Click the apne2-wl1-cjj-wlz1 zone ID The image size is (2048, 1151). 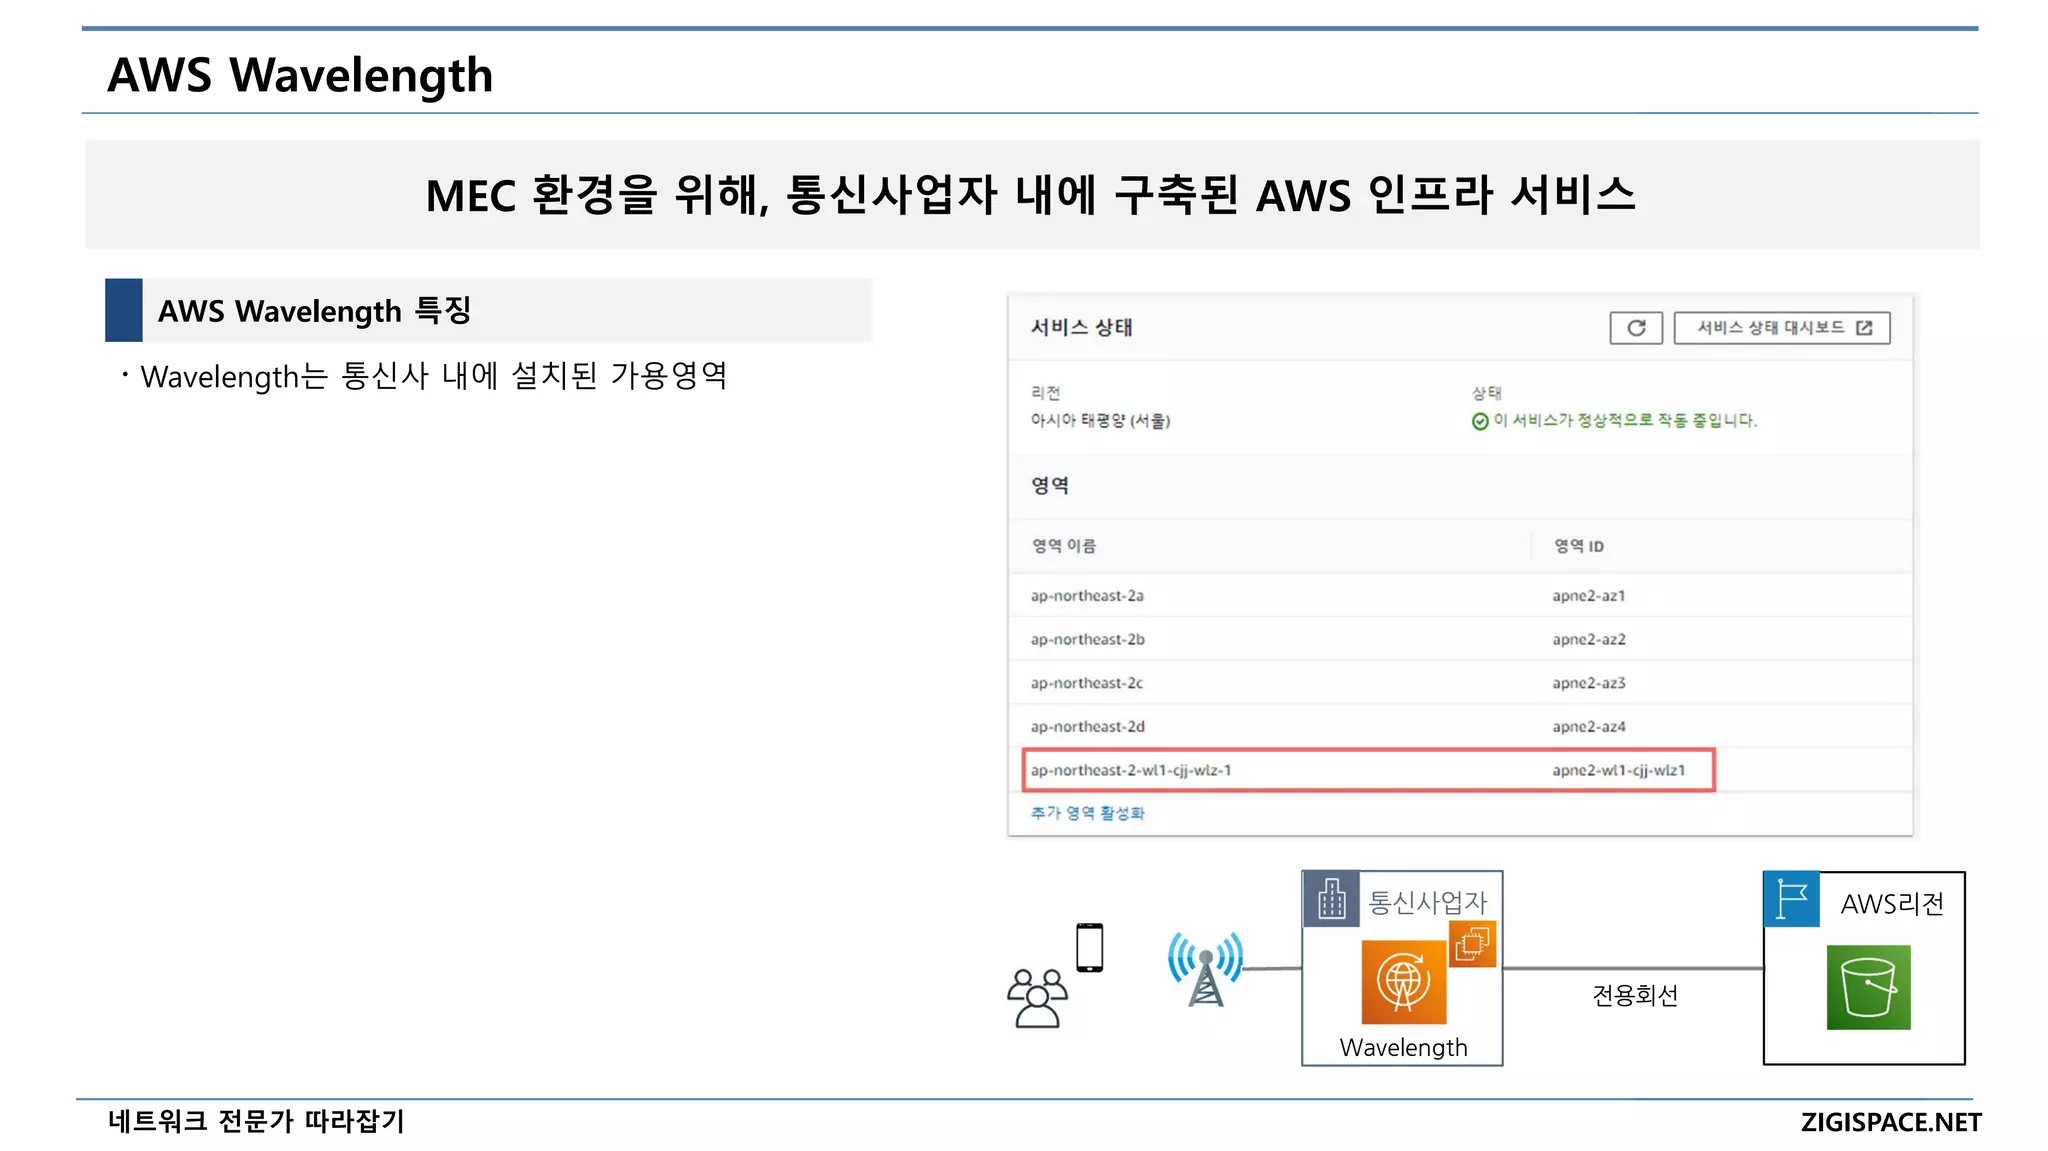1619,770
